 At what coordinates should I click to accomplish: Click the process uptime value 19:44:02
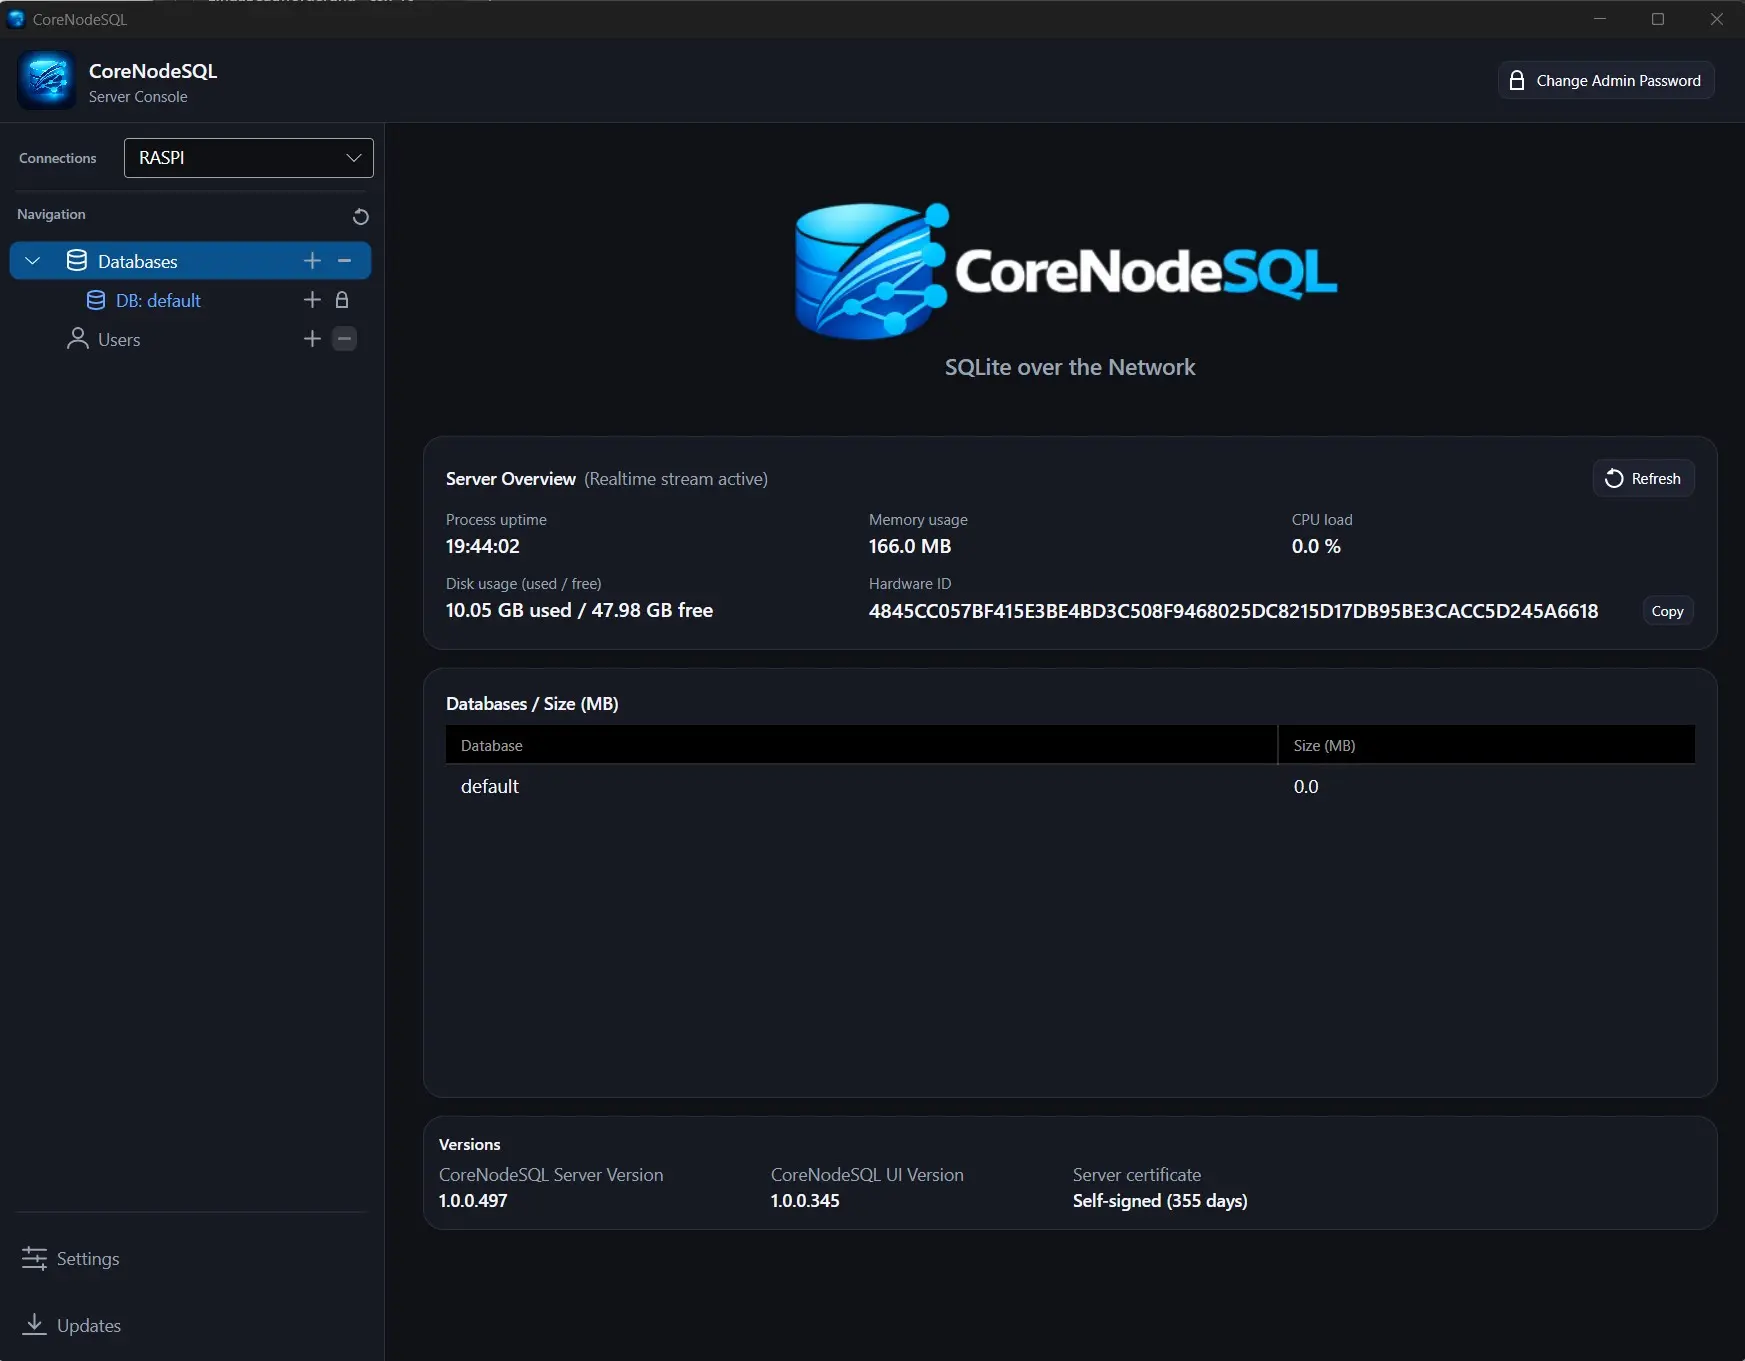483,546
